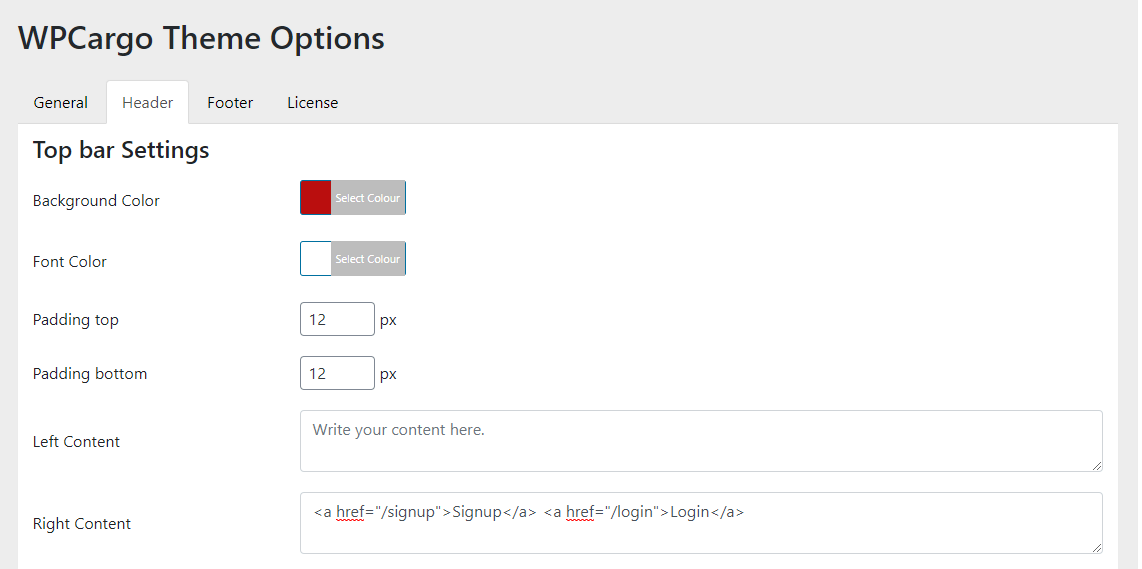
Task: Focus the Padding top input field
Action: [x=337, y=319]
